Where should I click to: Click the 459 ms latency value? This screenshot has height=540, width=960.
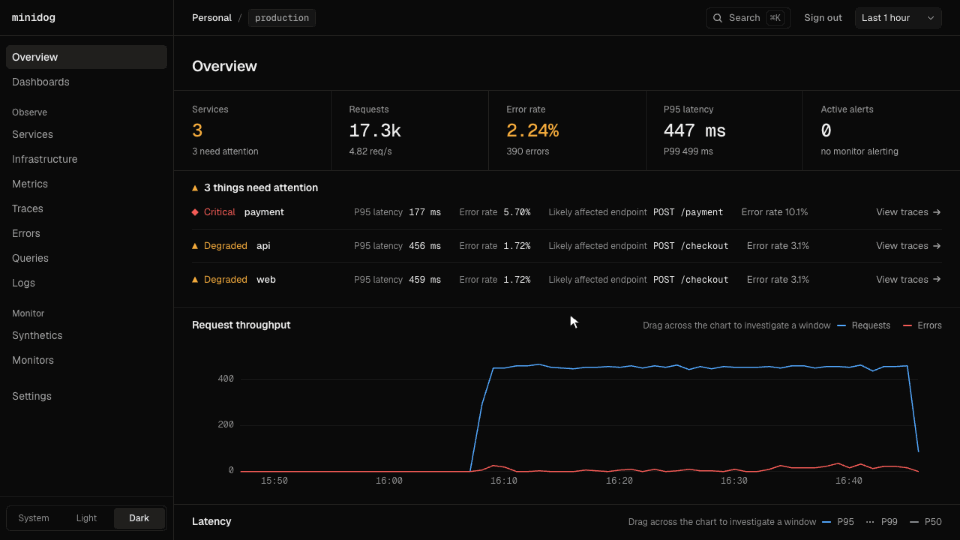point(425,279)
